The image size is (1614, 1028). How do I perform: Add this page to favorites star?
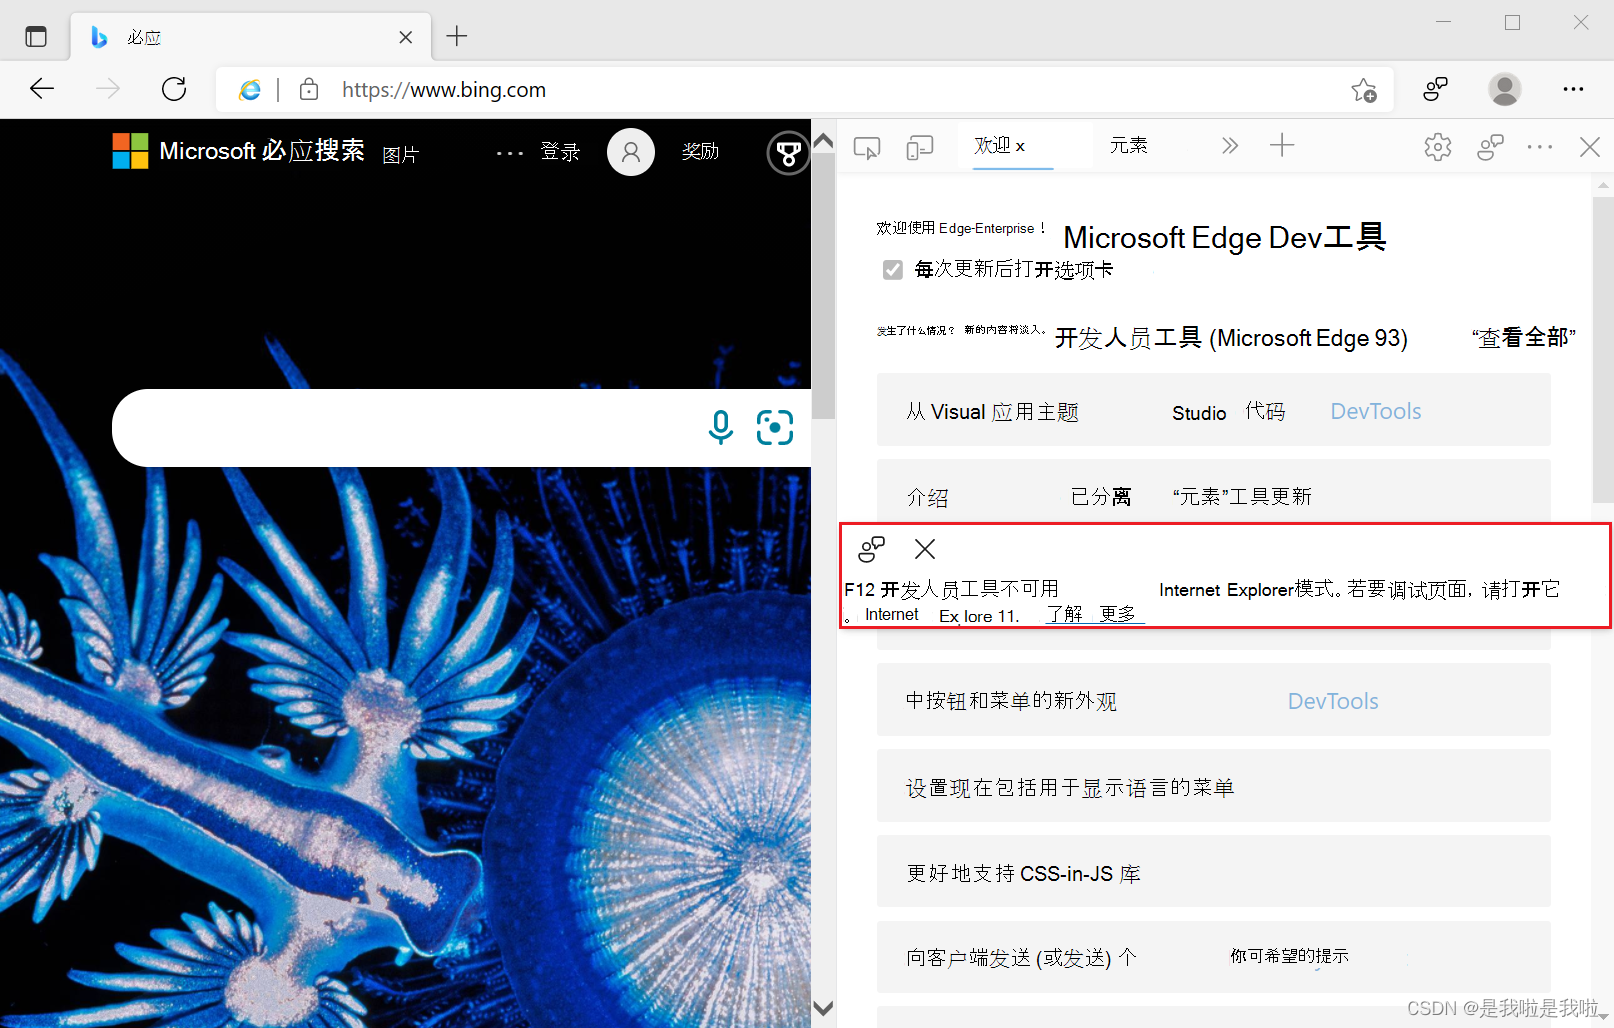click(x=1364, y=90)
